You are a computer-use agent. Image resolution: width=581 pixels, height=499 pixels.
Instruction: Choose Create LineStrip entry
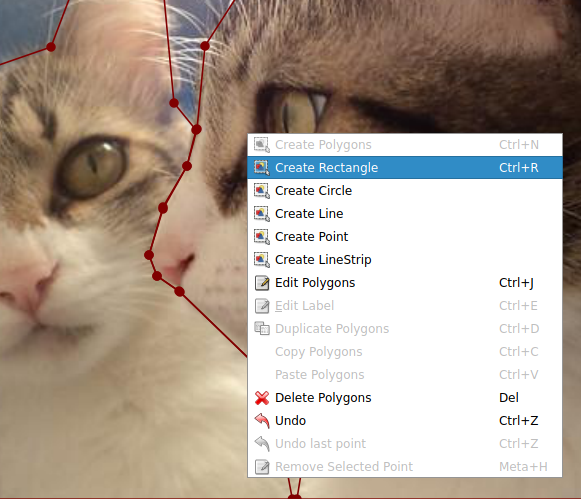click(x=405, y=259)
